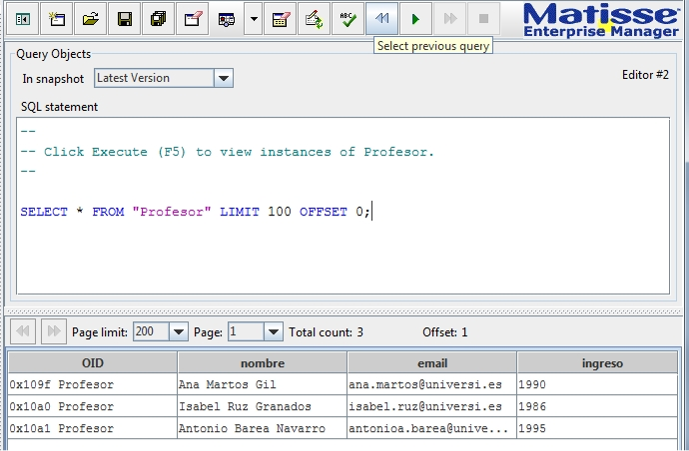The width and height of the screenshot is (689, 451).
Task: Click the window layout toolbar icon
Action: click(227, 19)
